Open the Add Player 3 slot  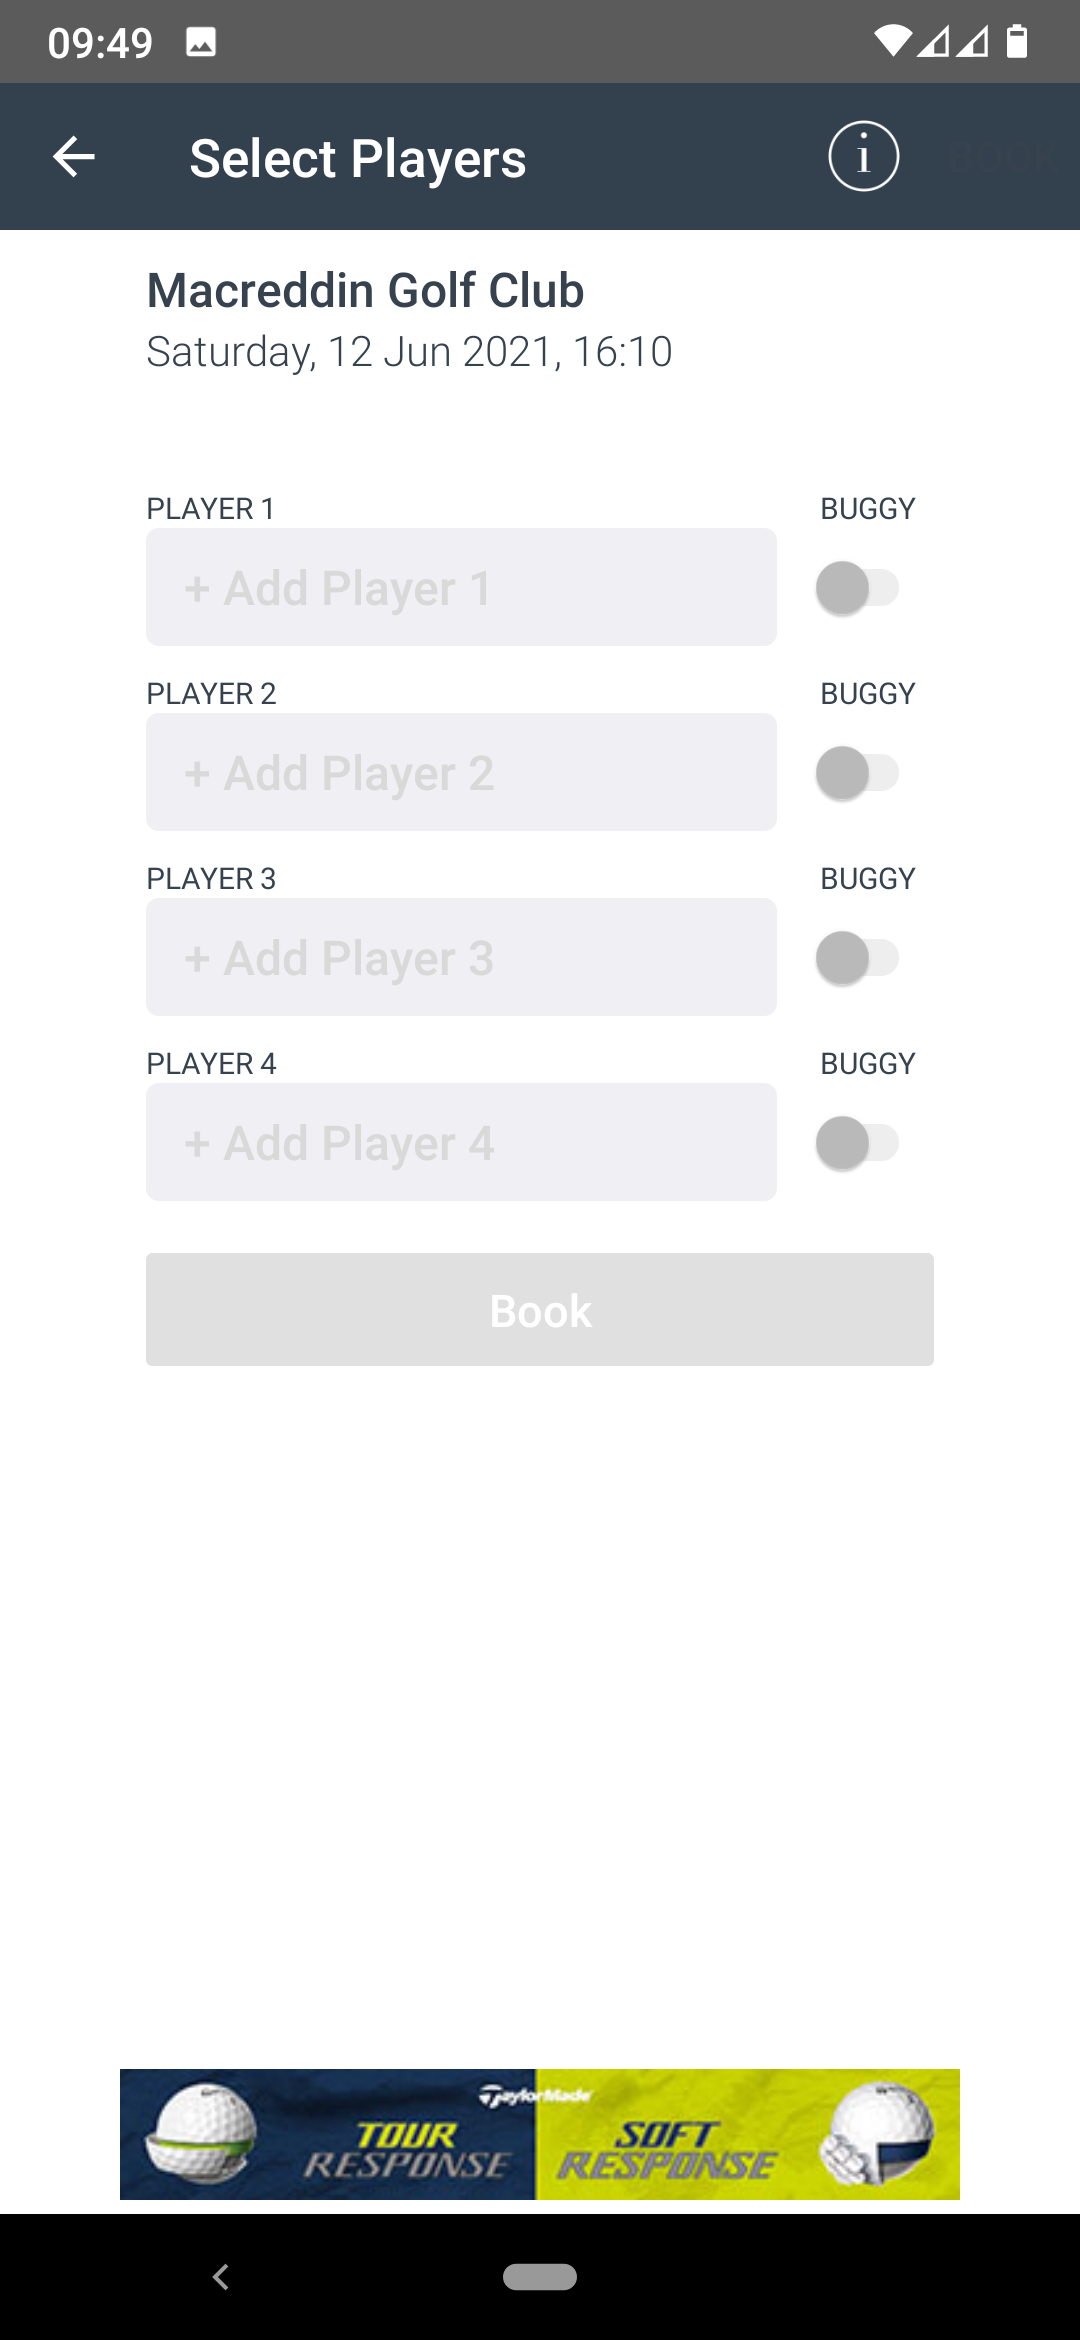click(x=461, y=957)
